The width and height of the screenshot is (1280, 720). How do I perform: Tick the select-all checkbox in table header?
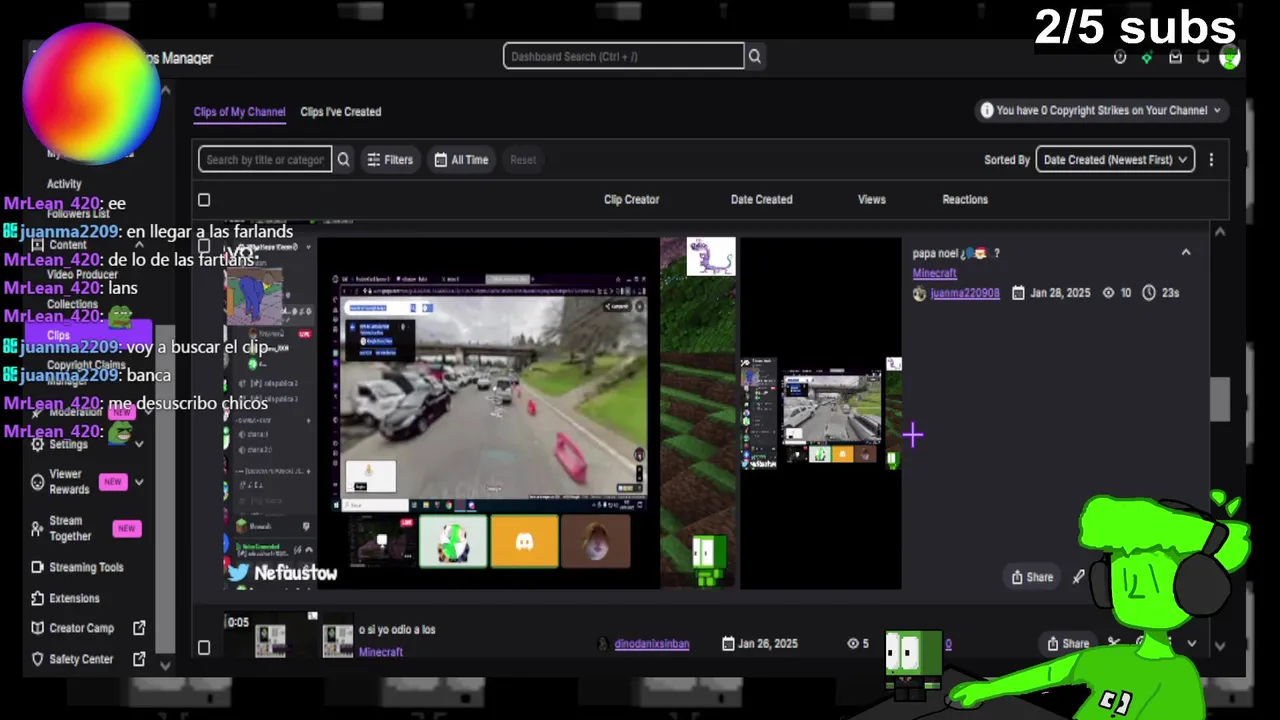point(204,200)
